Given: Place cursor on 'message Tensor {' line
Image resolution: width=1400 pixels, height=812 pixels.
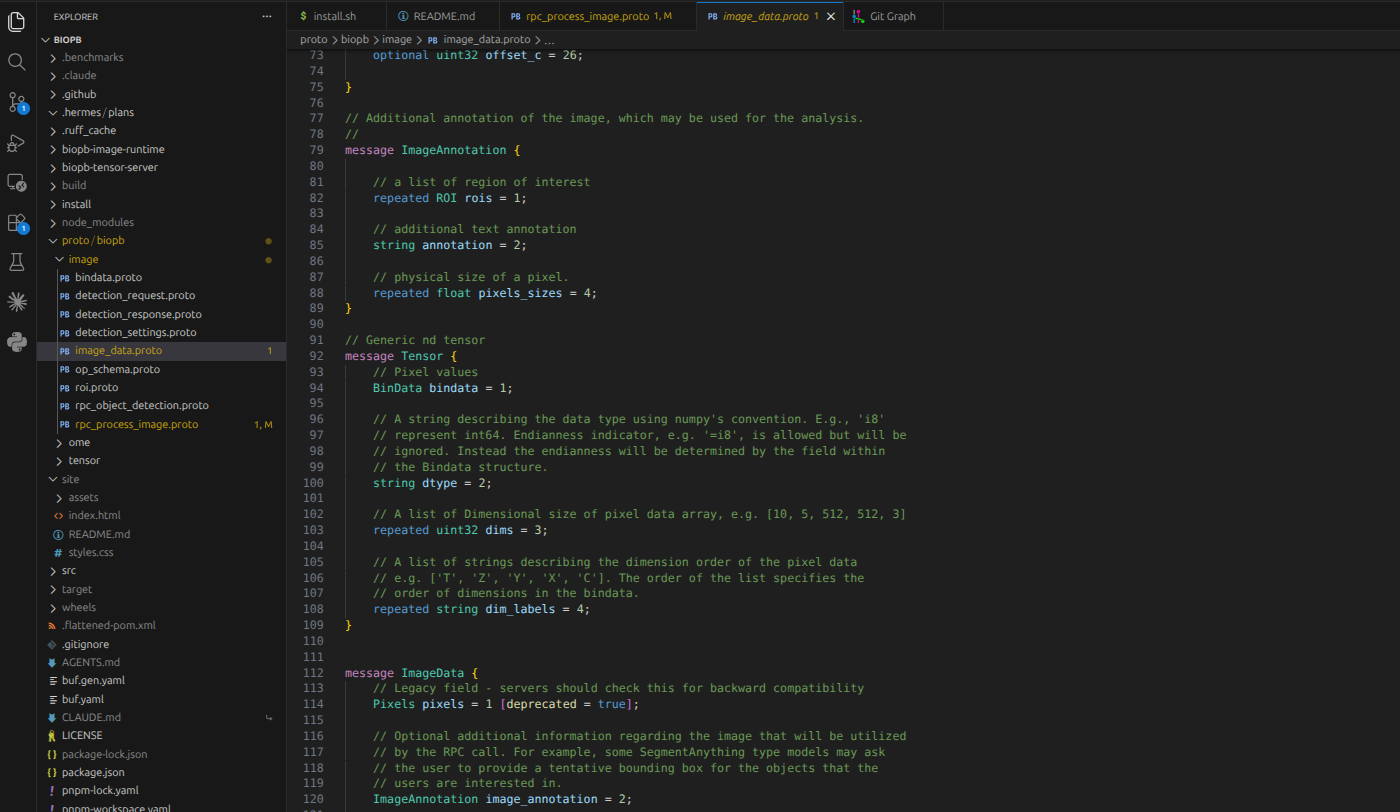Looking at the screenshot, I should point(400,356).
